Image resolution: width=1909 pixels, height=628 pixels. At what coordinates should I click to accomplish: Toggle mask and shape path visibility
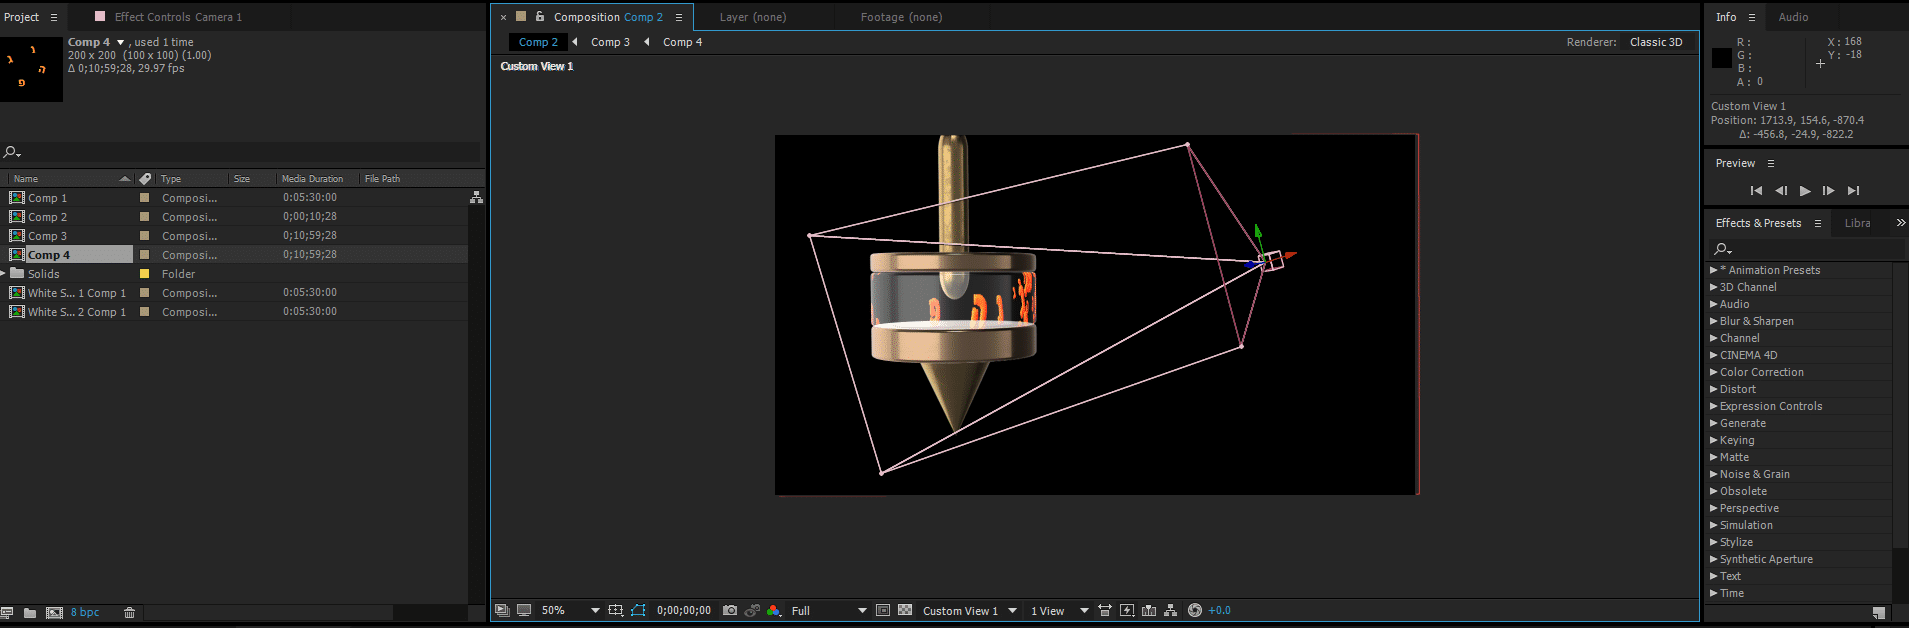[638, 610]
